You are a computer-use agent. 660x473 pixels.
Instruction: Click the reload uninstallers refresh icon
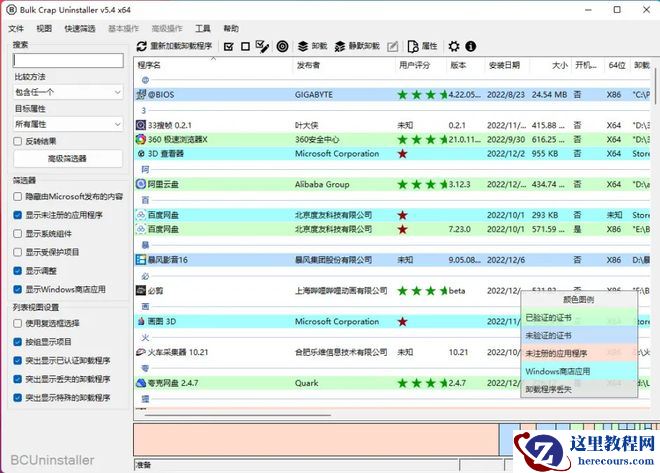pos(141,46)
